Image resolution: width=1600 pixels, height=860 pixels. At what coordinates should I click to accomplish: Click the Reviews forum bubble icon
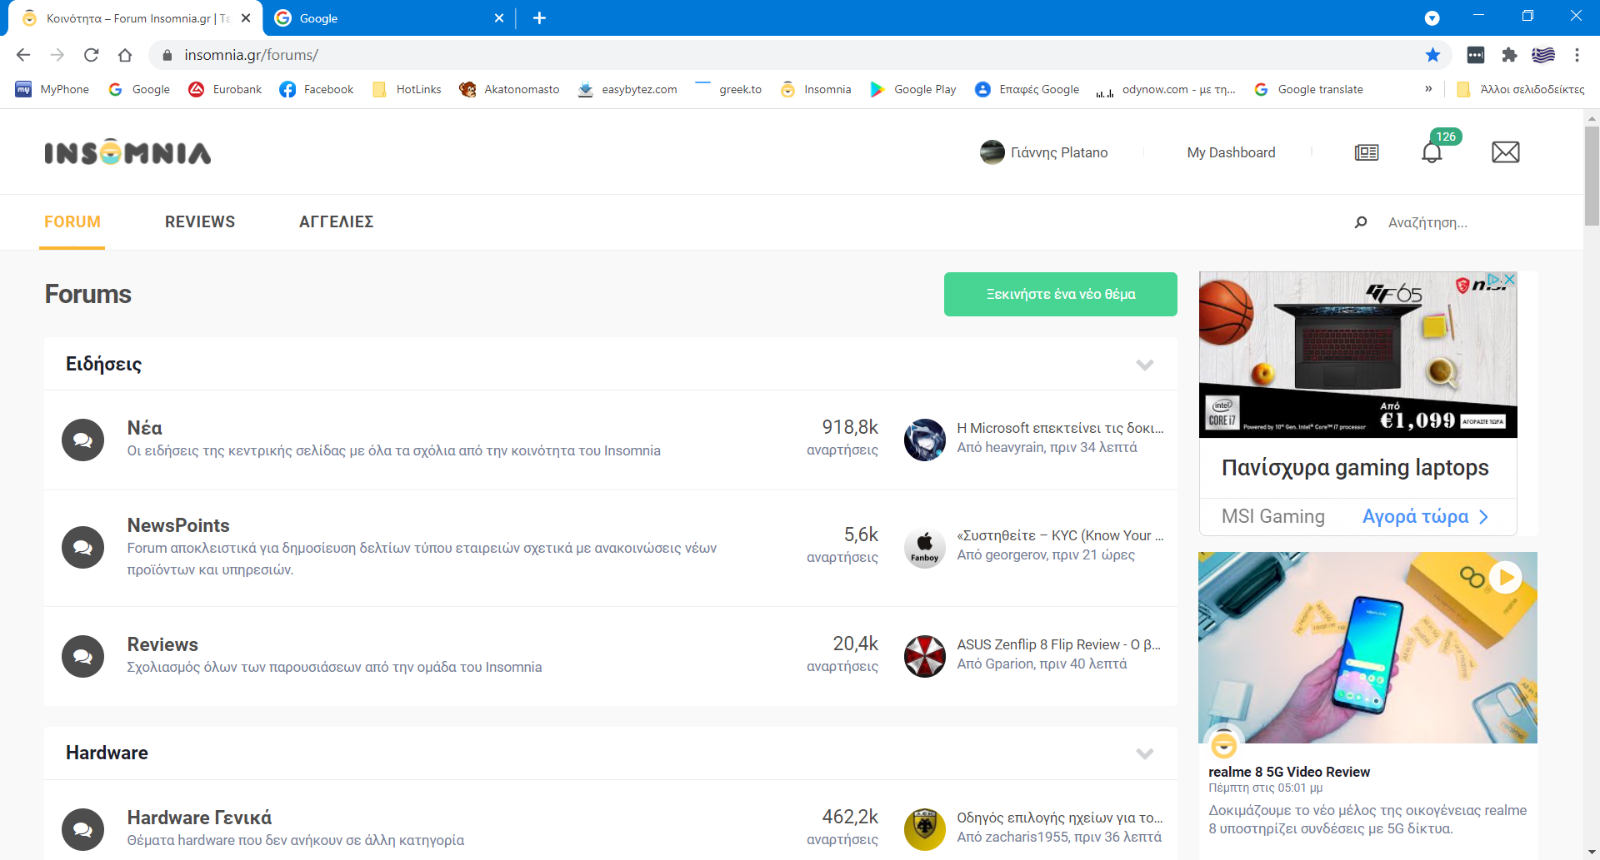[83, 656]
